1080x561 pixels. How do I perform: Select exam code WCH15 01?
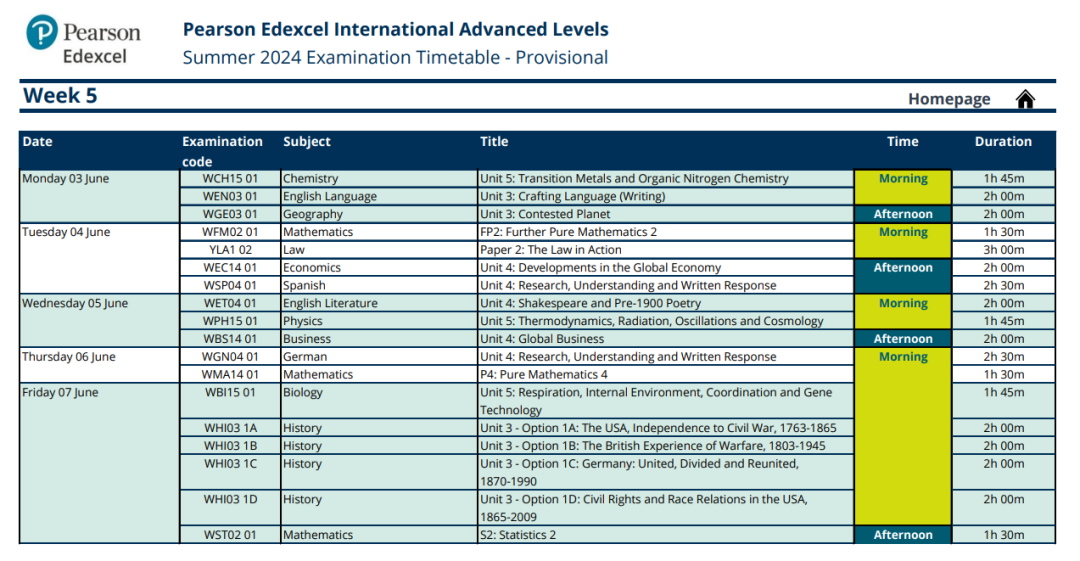[230, 178]
